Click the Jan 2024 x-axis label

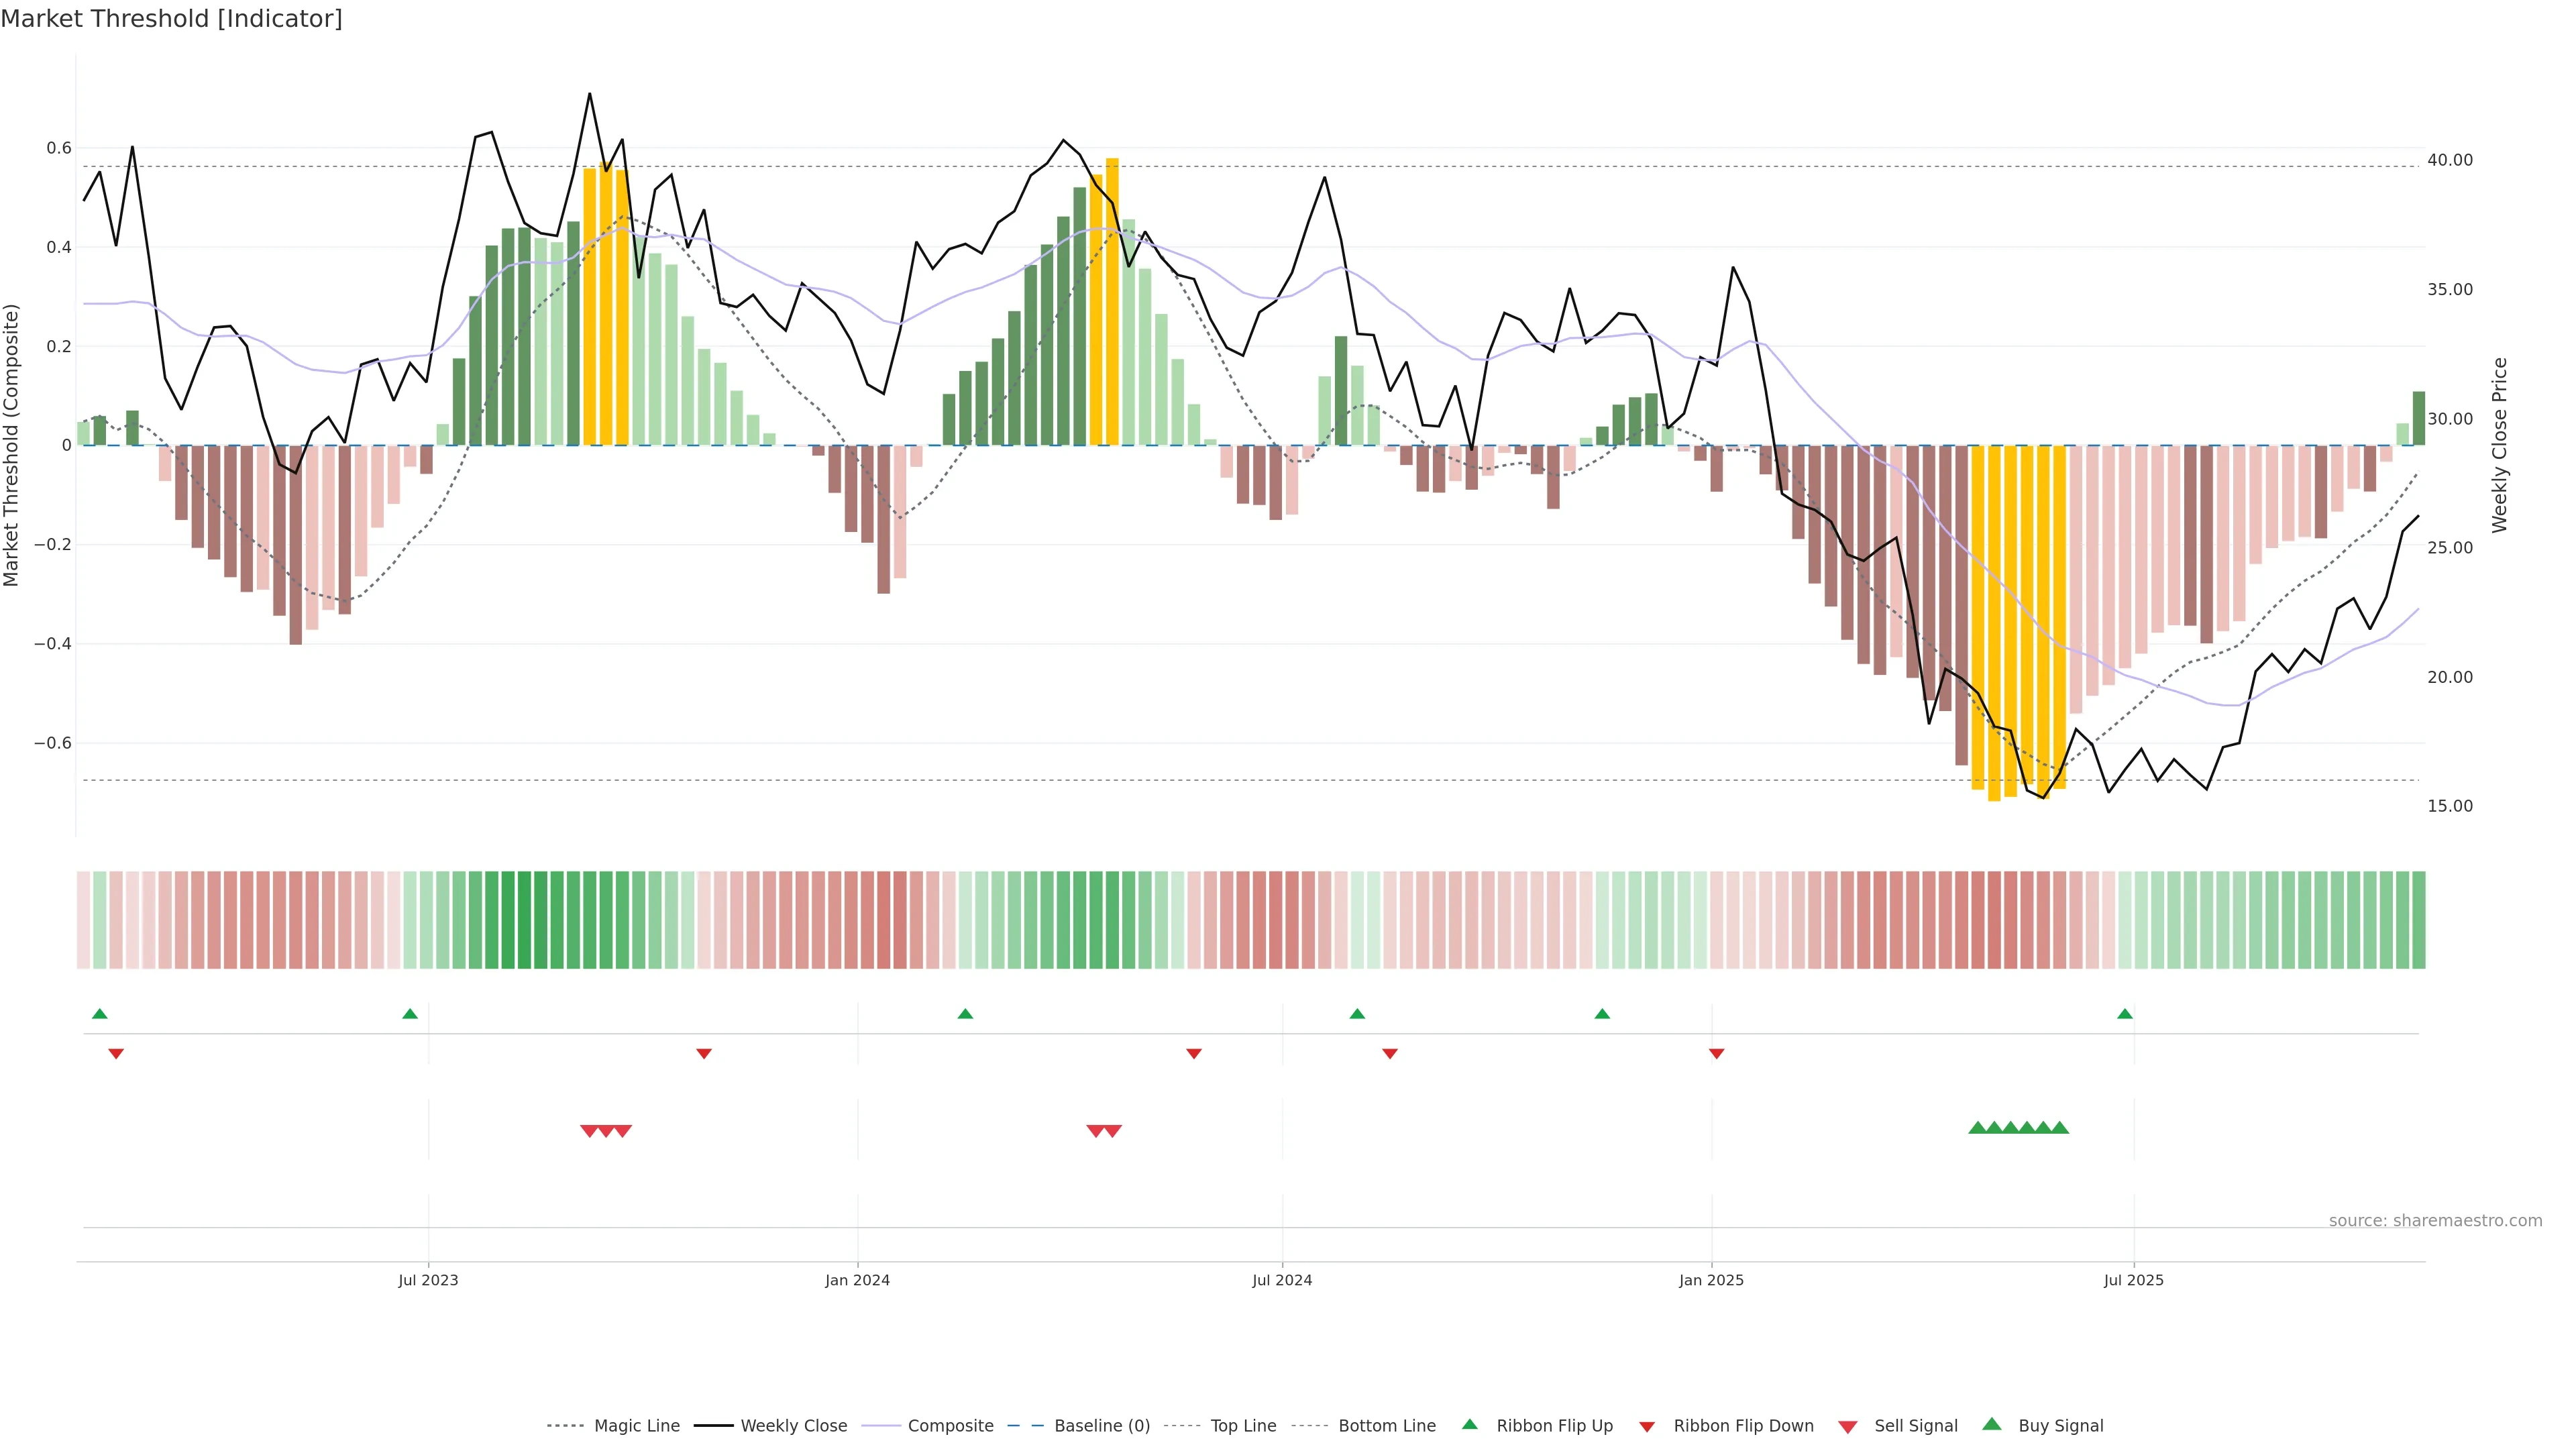(x=857, y=1280)
